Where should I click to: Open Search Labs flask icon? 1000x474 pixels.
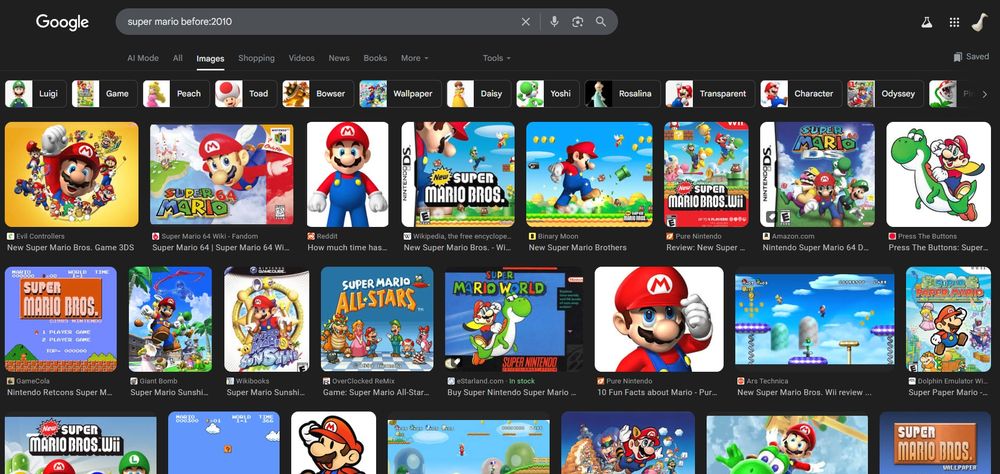(x=927, y=22)
